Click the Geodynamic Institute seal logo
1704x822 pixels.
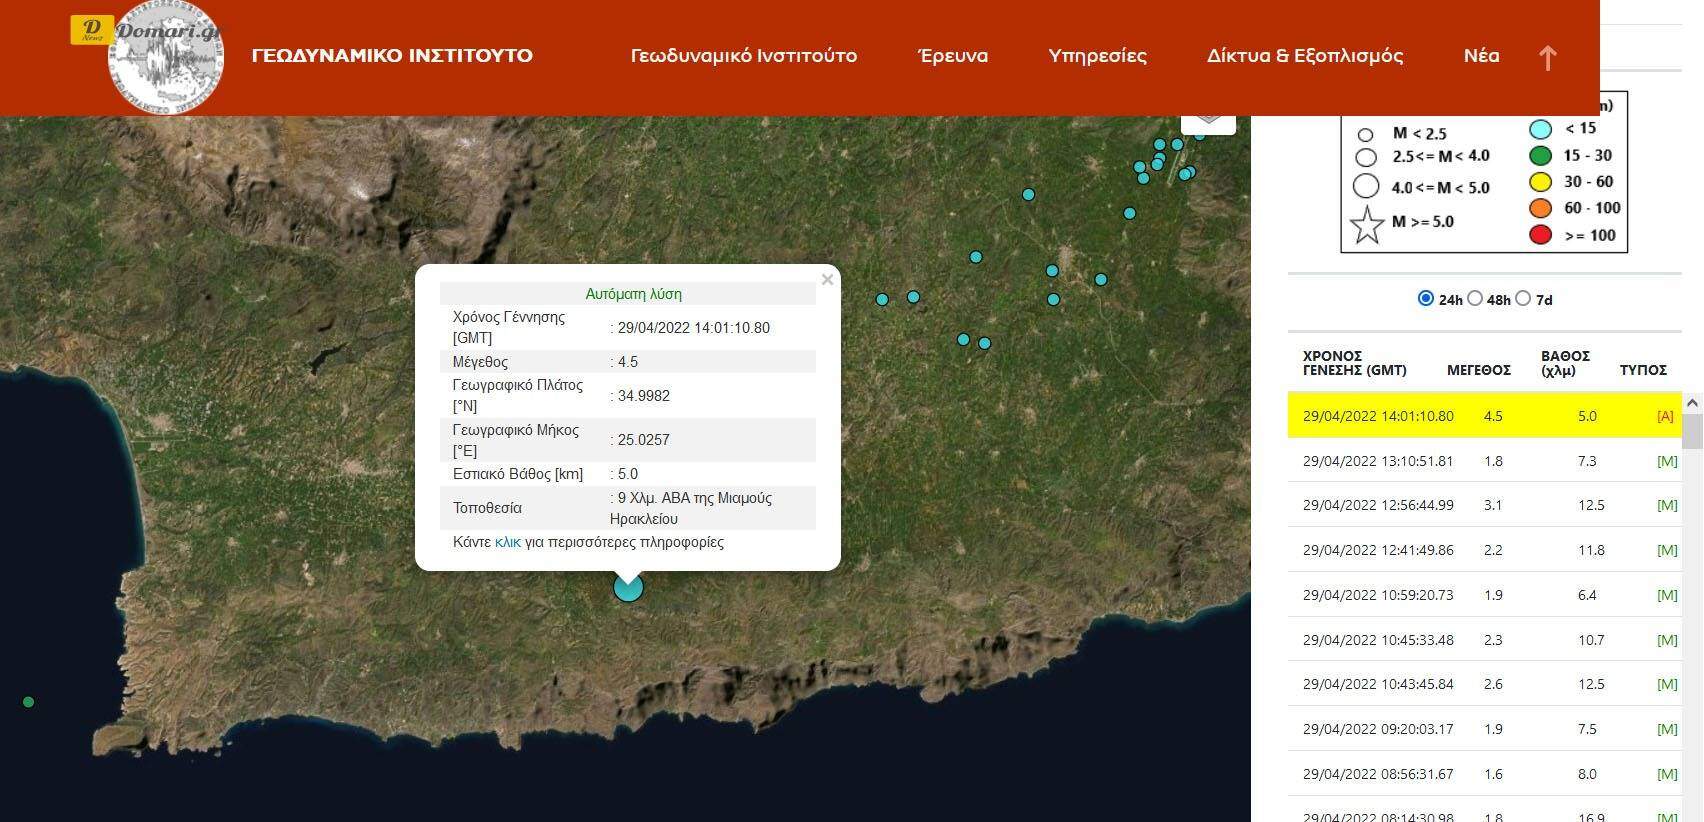coord(166,60)
